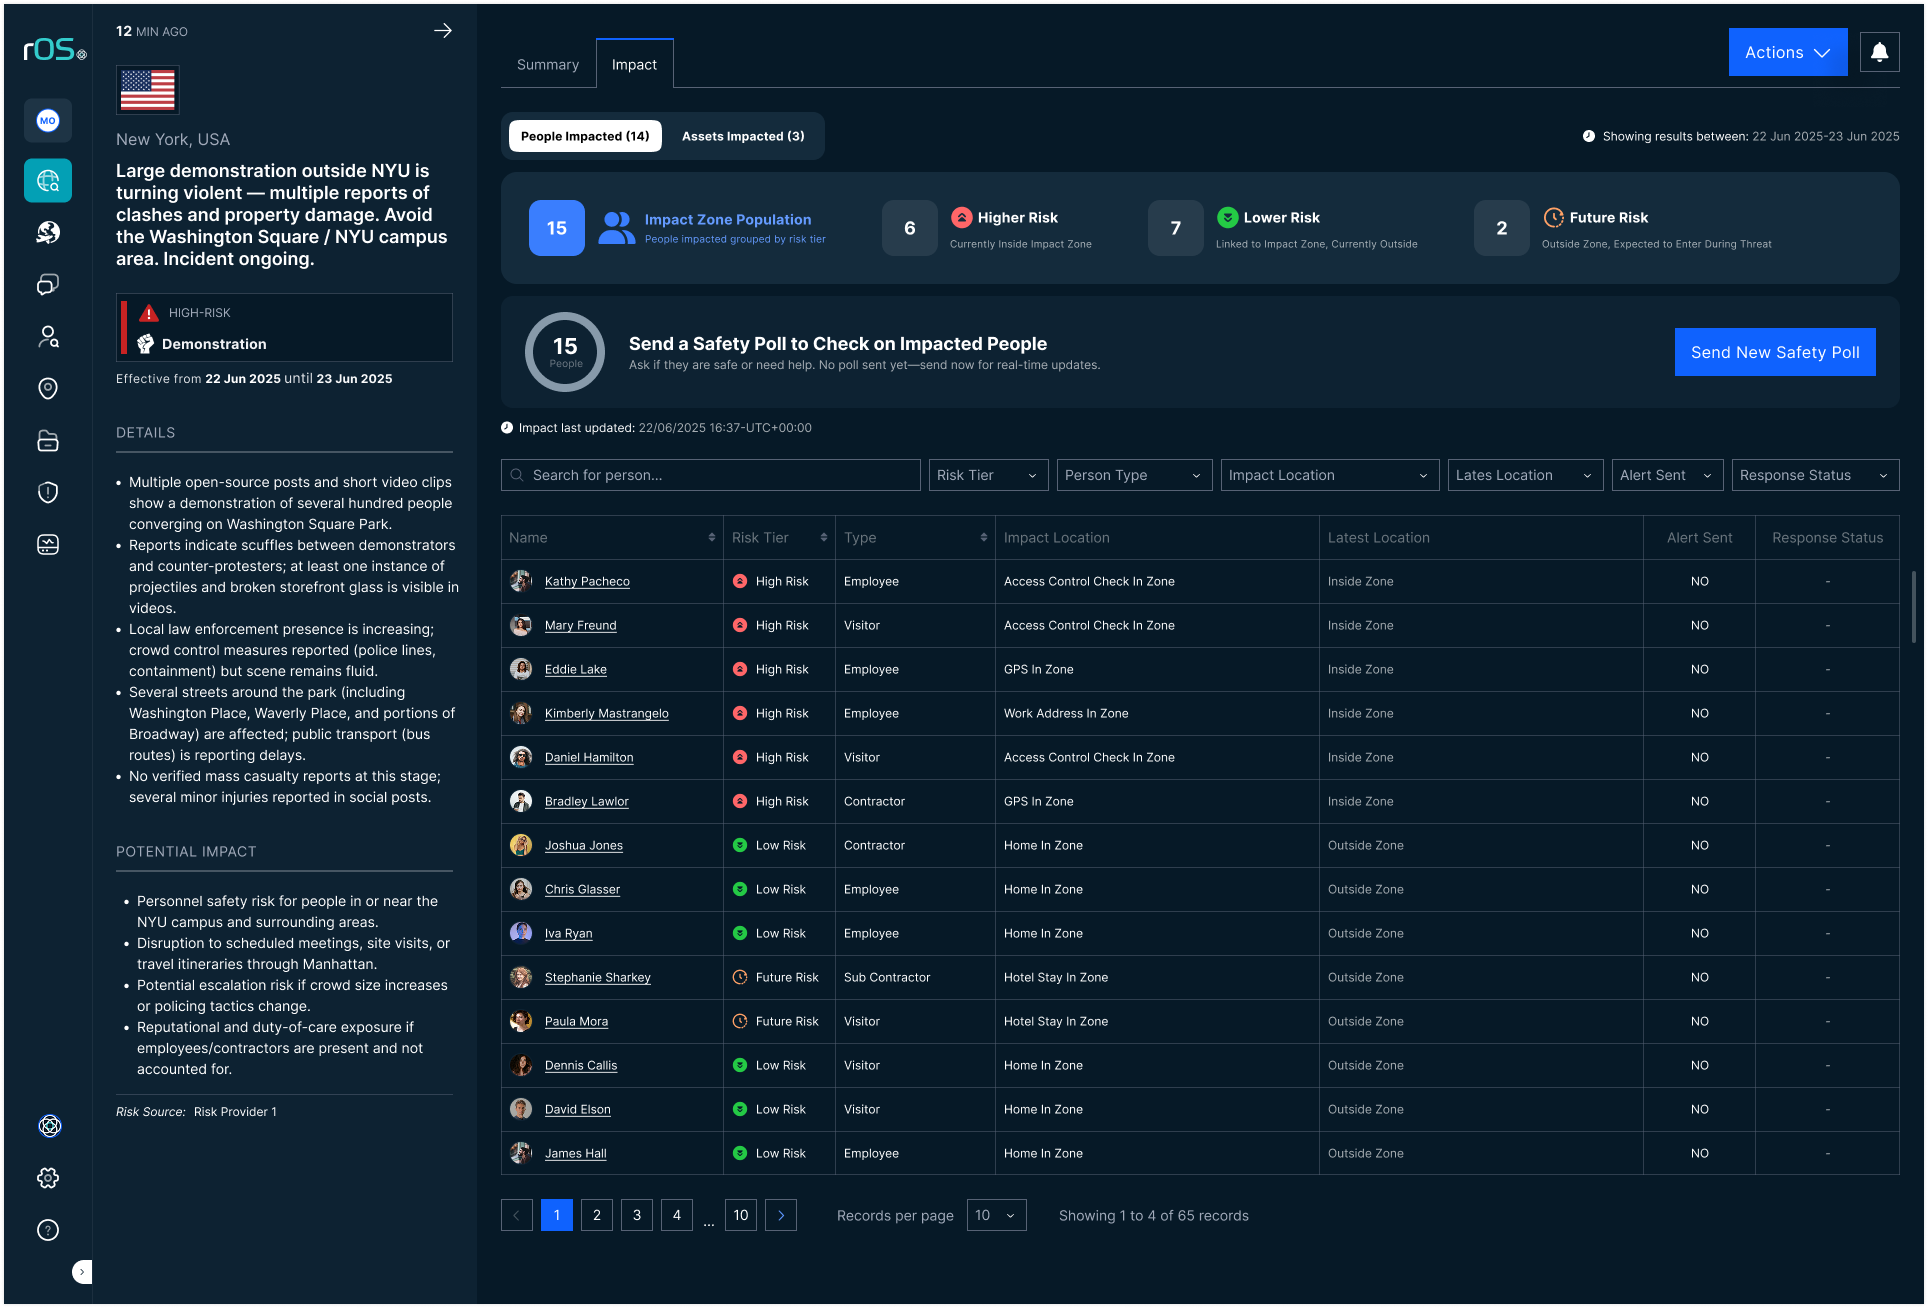
Task: Select People Impacted (14) toggle
Action: tap(585, 136)
